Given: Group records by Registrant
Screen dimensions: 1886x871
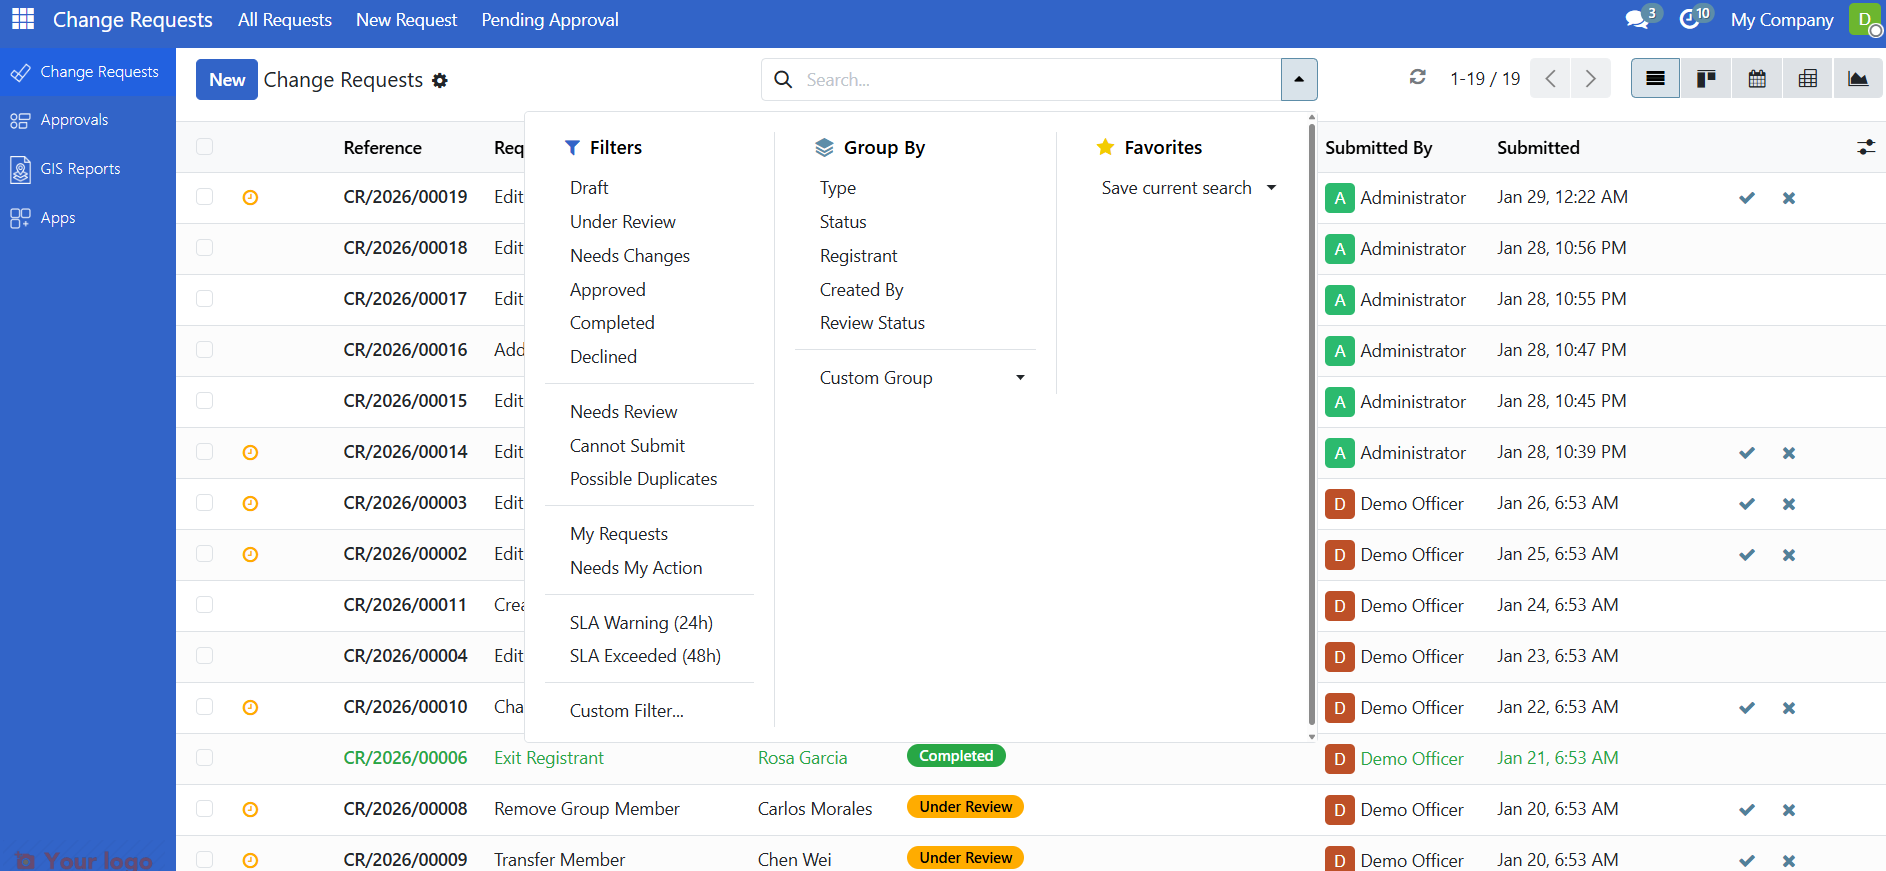Looking at the screenshot, I should click(858, 256).
